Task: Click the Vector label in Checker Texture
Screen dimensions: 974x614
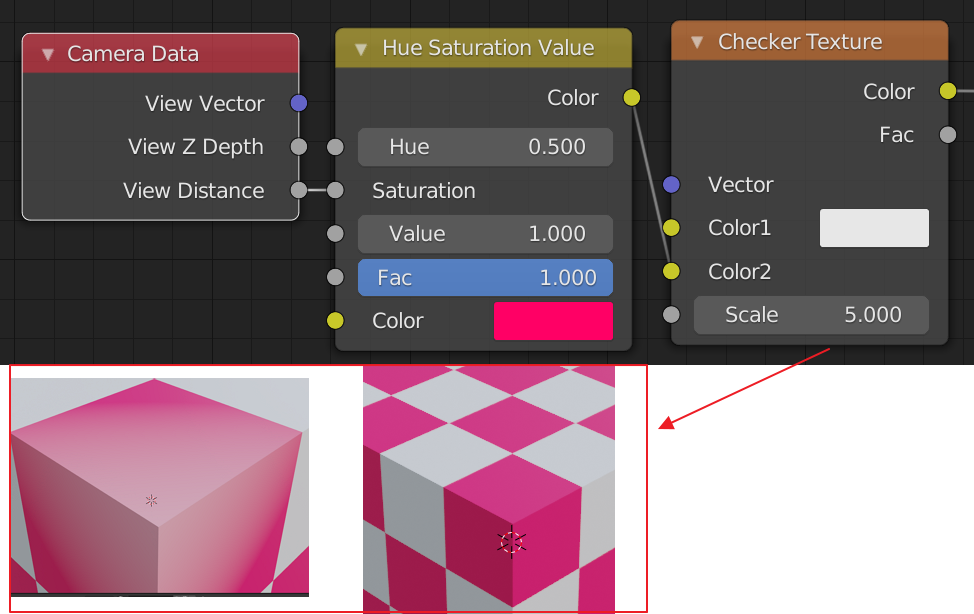Action: coord(740,185)
